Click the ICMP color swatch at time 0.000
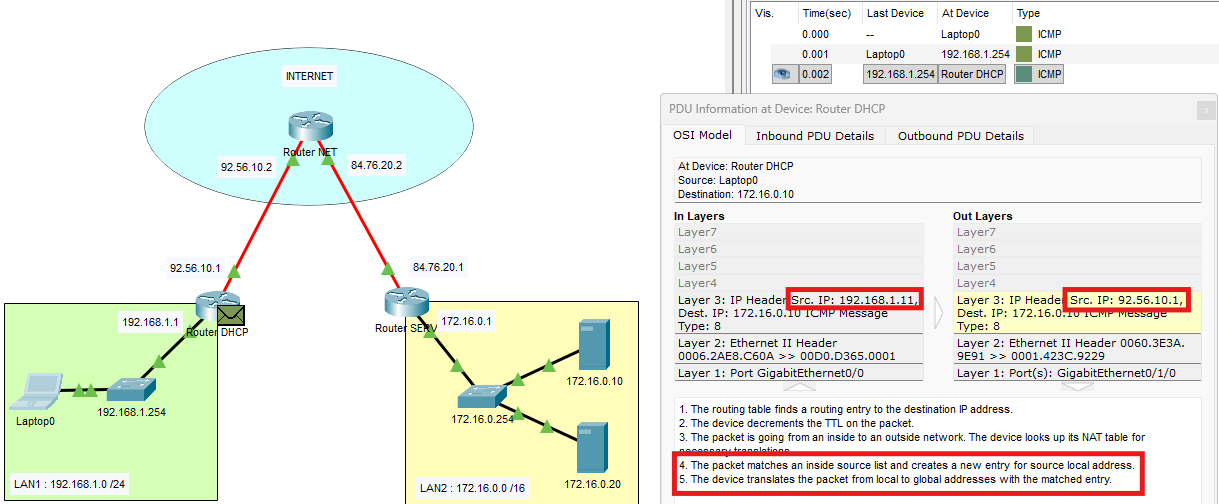This screenshot has height=504, width=1219. [1023, 34]
